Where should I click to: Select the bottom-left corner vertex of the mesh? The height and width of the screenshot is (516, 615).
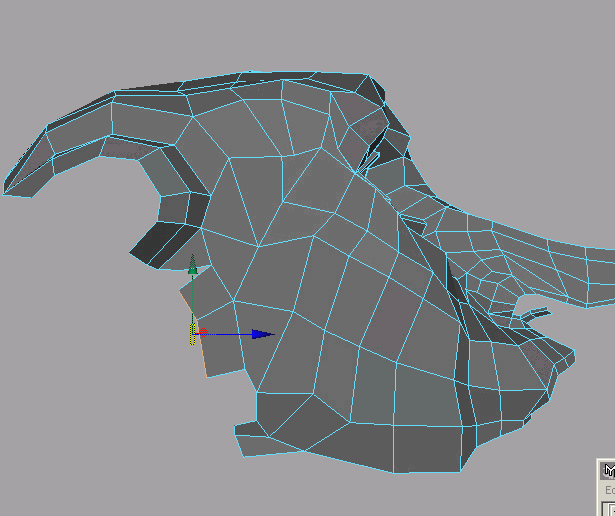[x=238, y=429]
